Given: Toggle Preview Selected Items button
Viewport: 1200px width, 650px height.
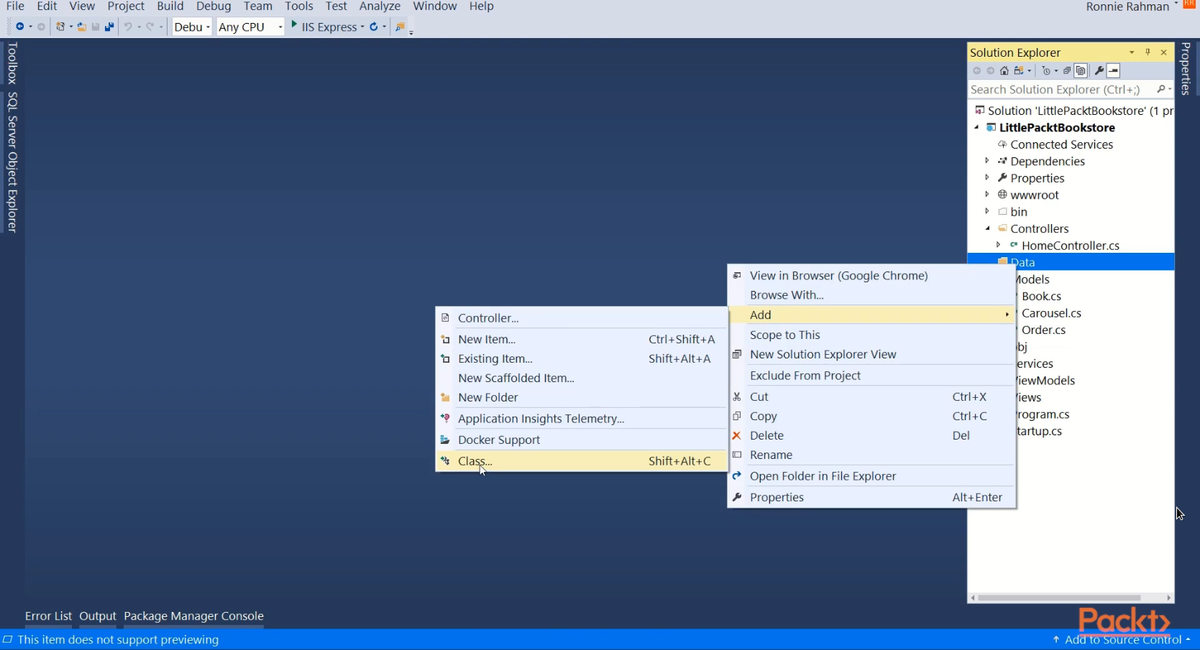Looking at the screenshot, I should (x=1113, y=71).
